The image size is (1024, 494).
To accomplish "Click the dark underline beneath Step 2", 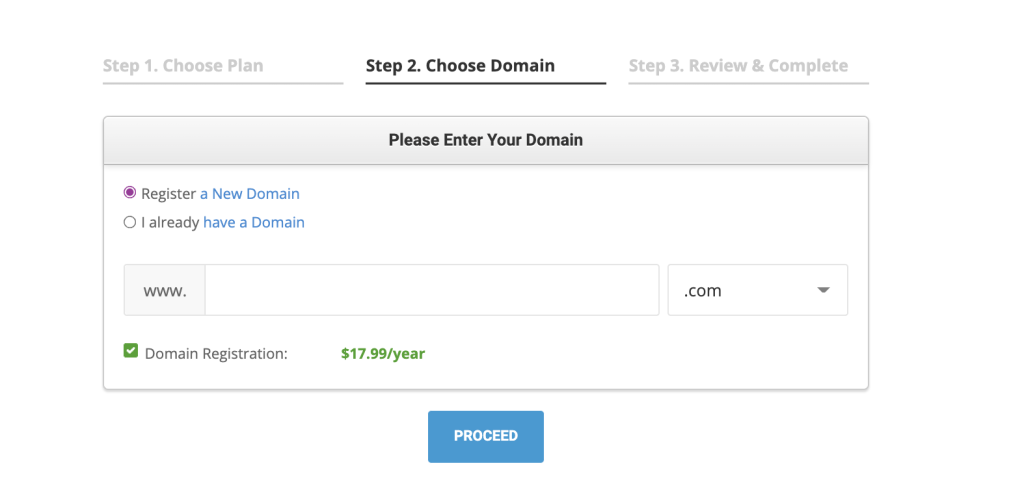I will [x=485, y=83].
